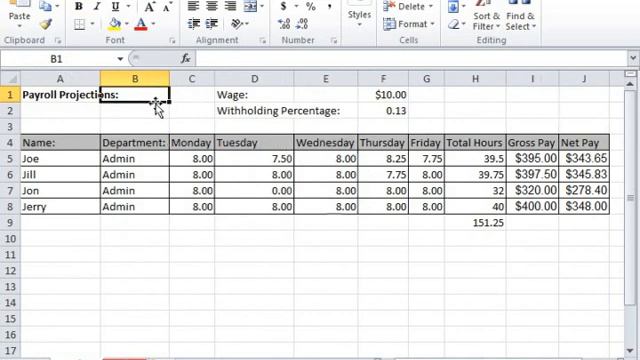Click the Fill down icon
The width and height of the screenshot is (640, 360).
pos(453,6)
